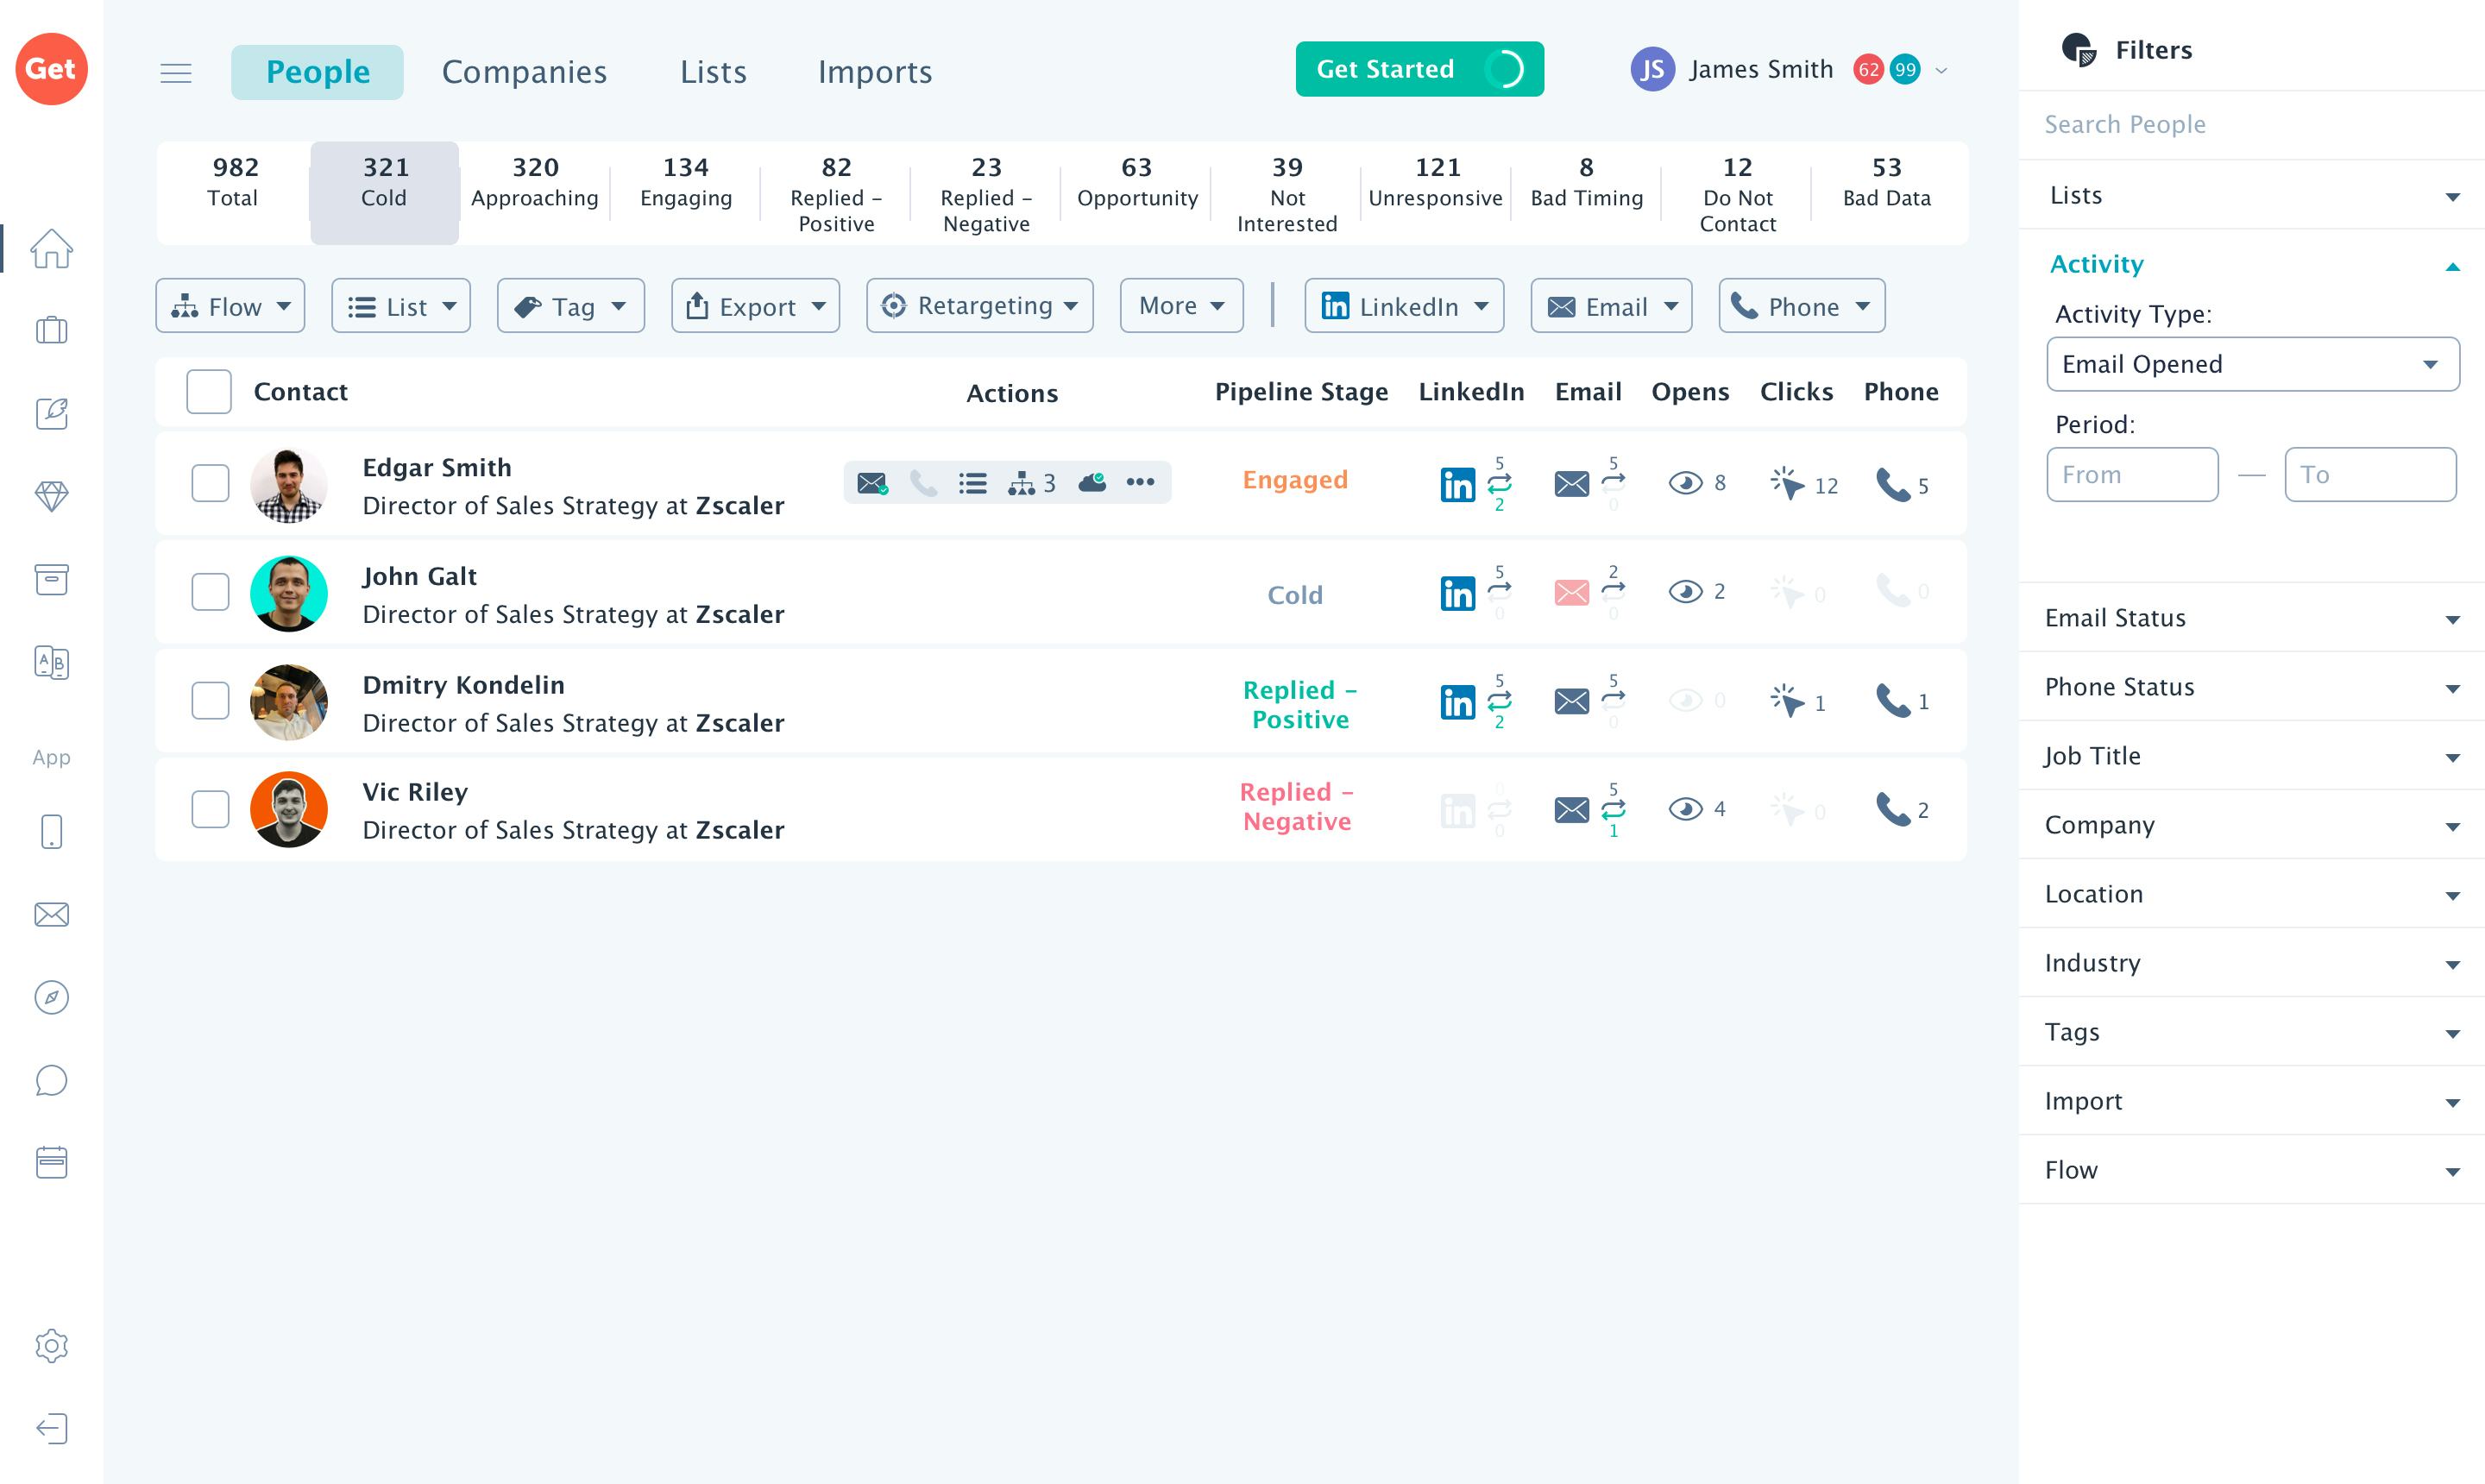Click the From date field under Period

[x=2132, y=474]
